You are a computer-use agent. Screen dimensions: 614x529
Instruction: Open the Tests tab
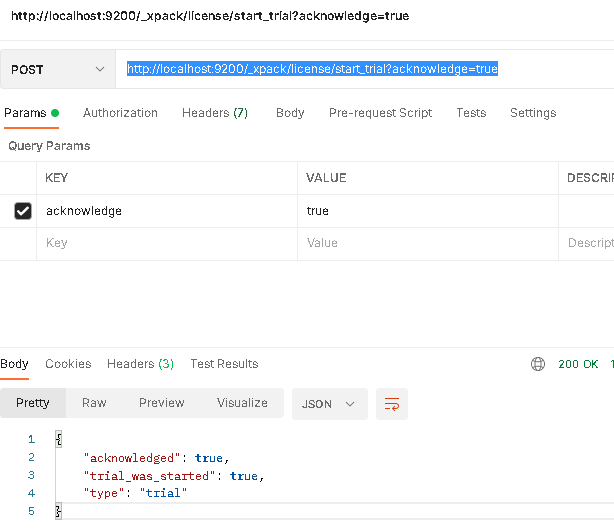[x=471, y=113]
